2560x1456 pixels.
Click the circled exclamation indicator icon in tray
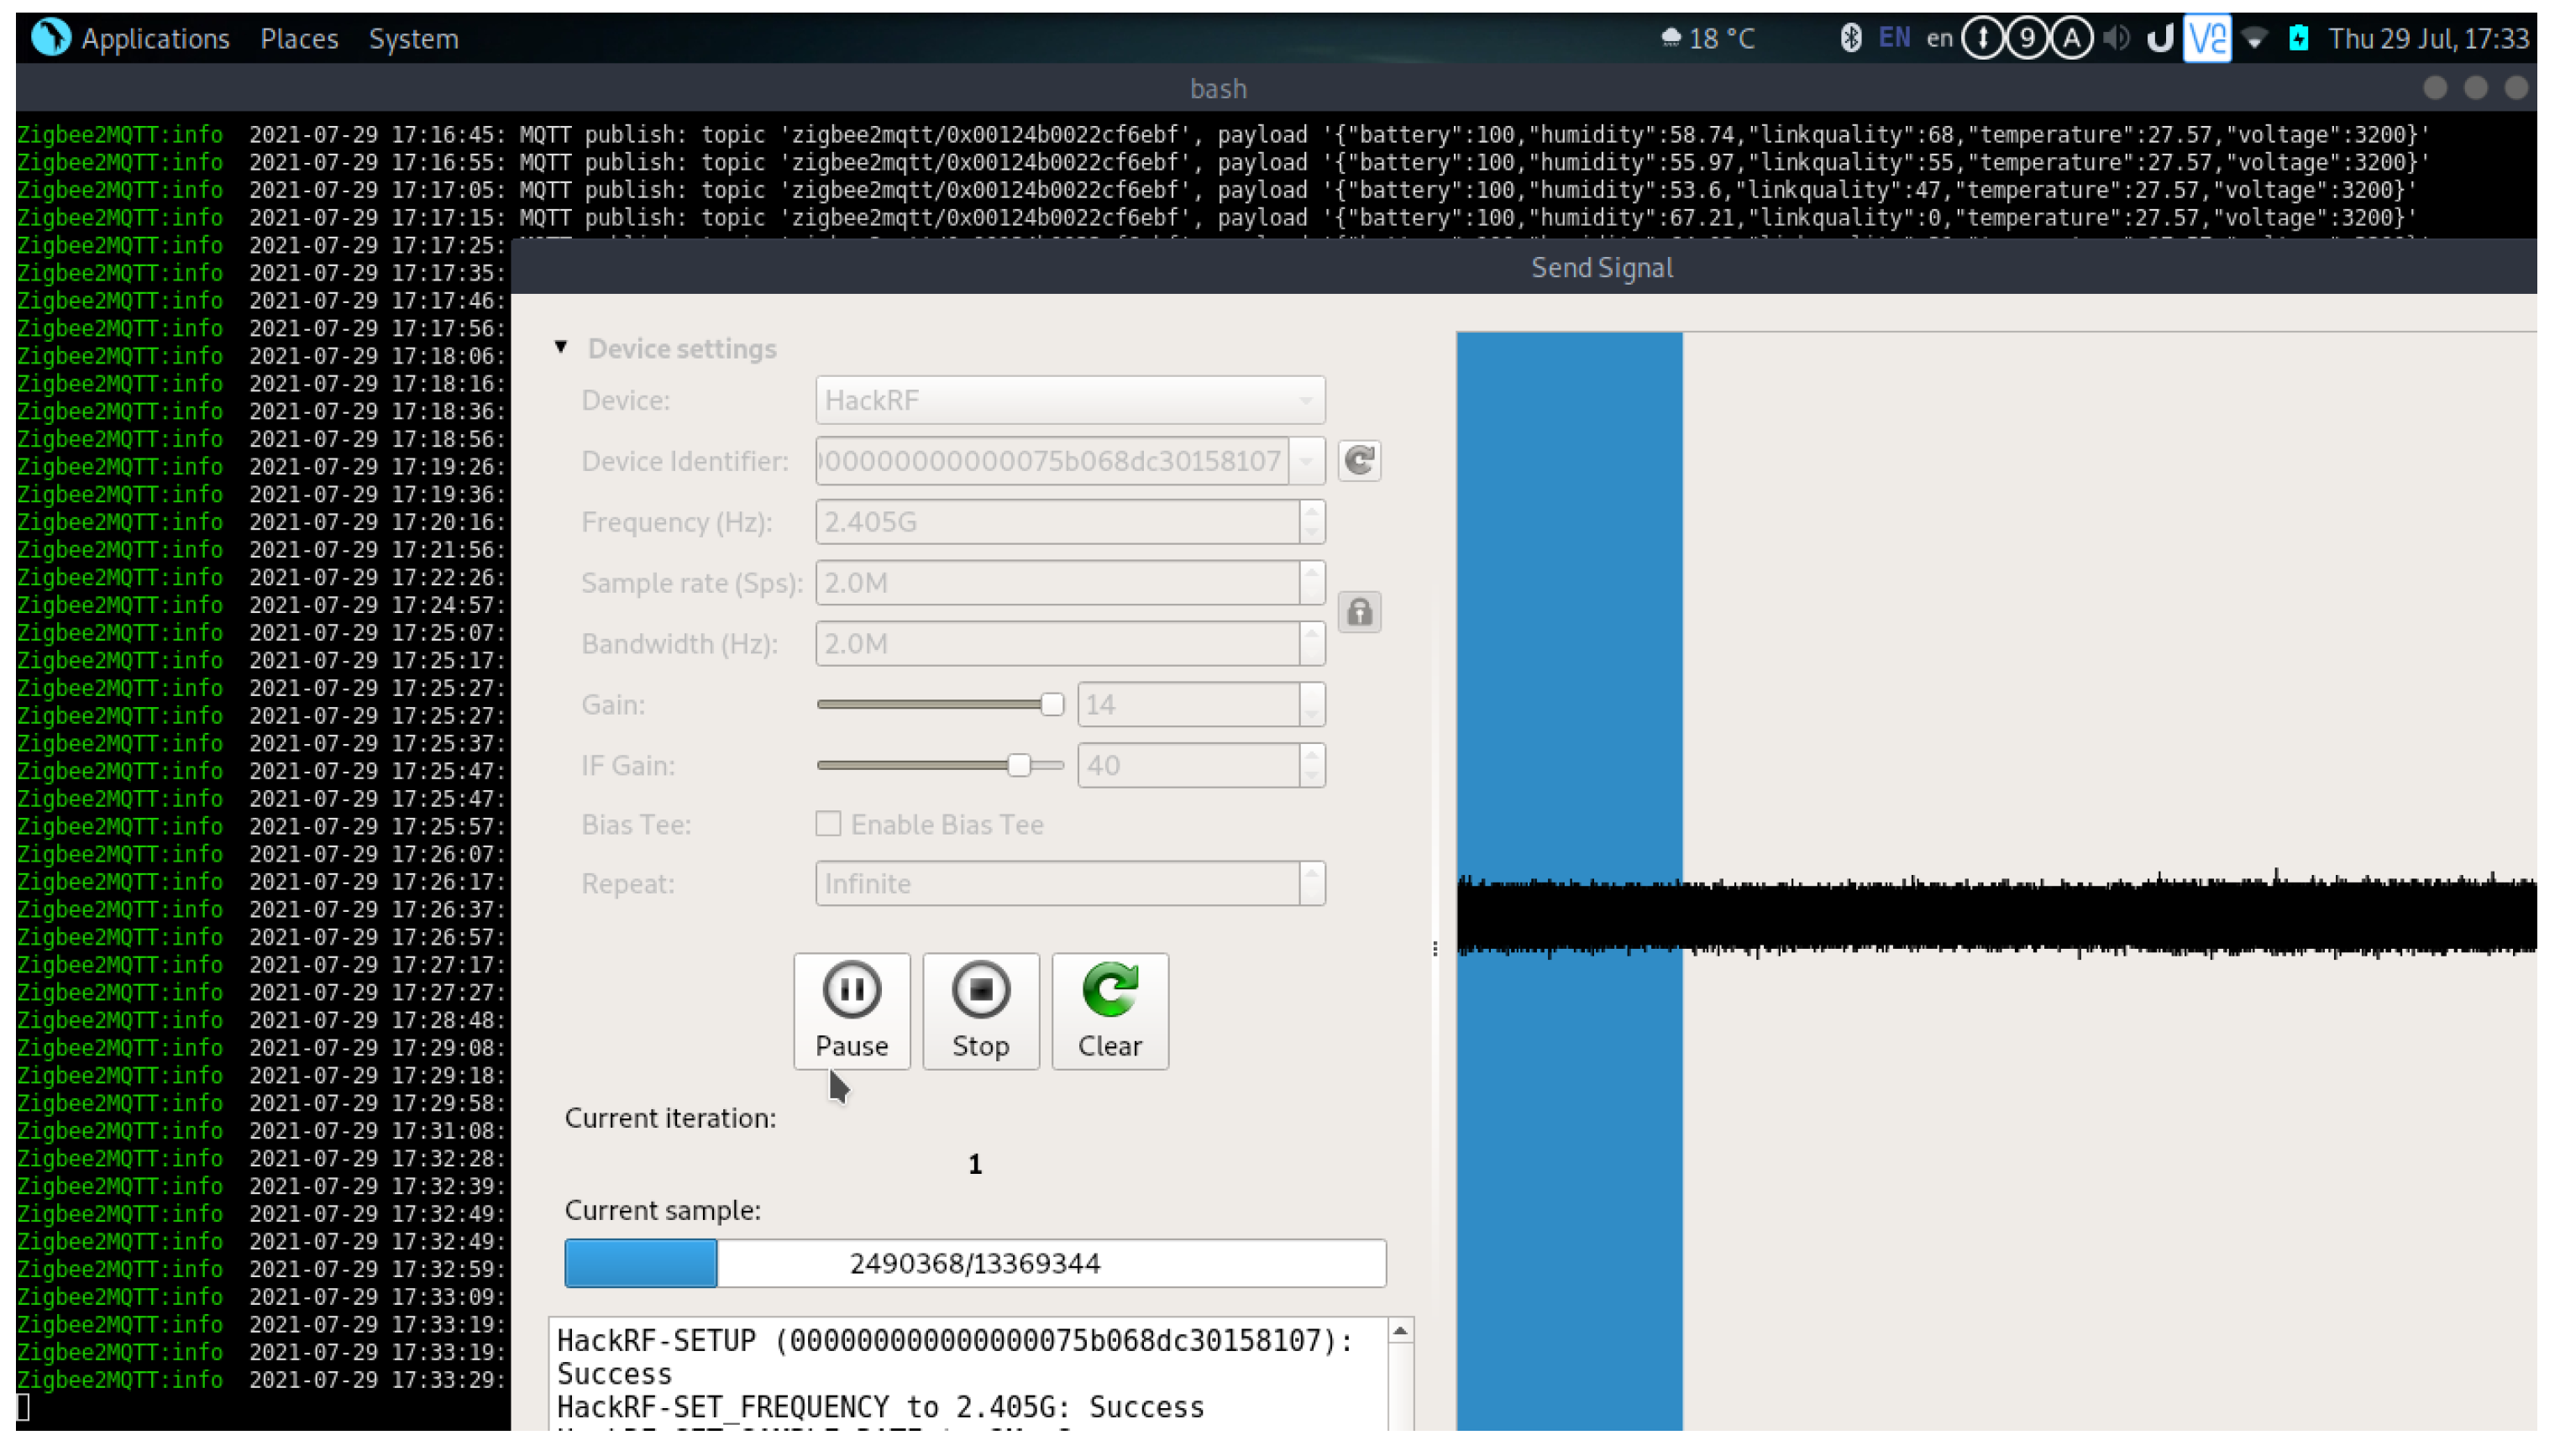coord(1982,38)
